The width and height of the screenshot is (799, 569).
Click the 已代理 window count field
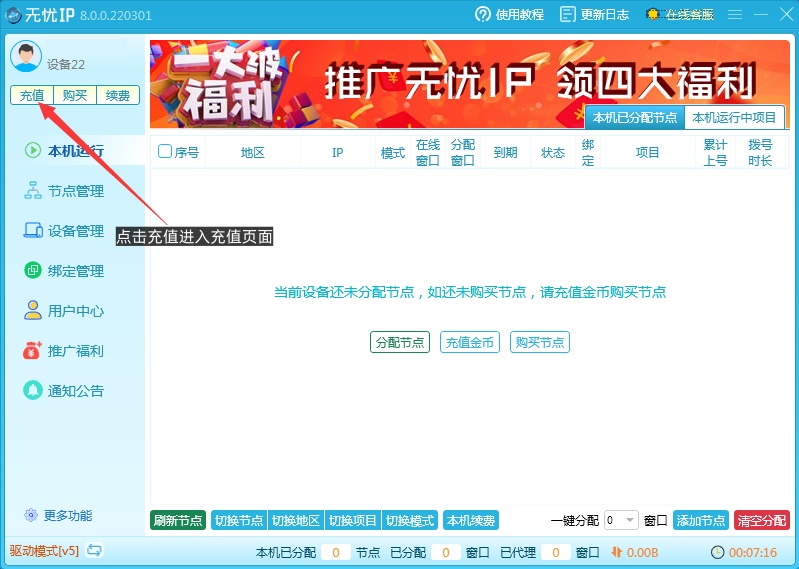tap(556, 552)
